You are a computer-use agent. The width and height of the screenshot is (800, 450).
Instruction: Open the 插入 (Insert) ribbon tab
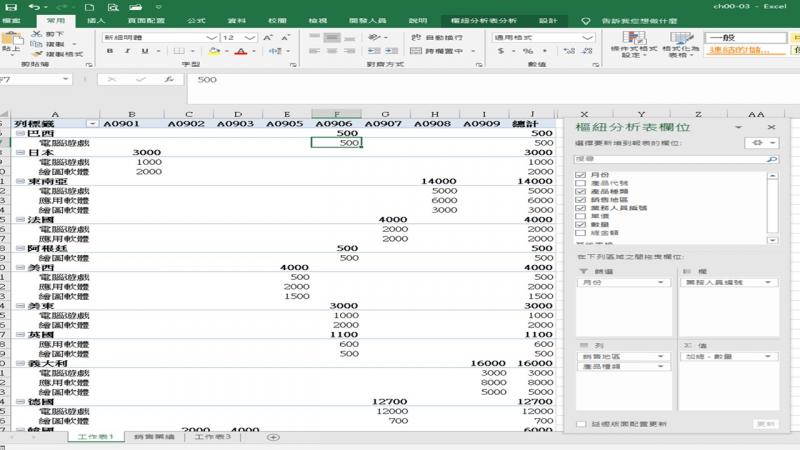click(x=96, y=21)
